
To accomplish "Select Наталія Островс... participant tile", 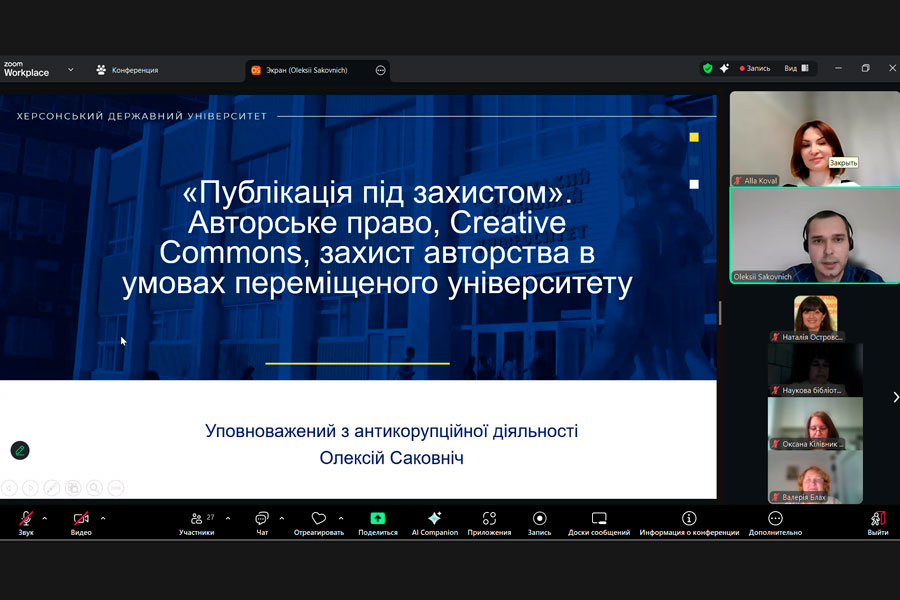I will tap(815, 319).
